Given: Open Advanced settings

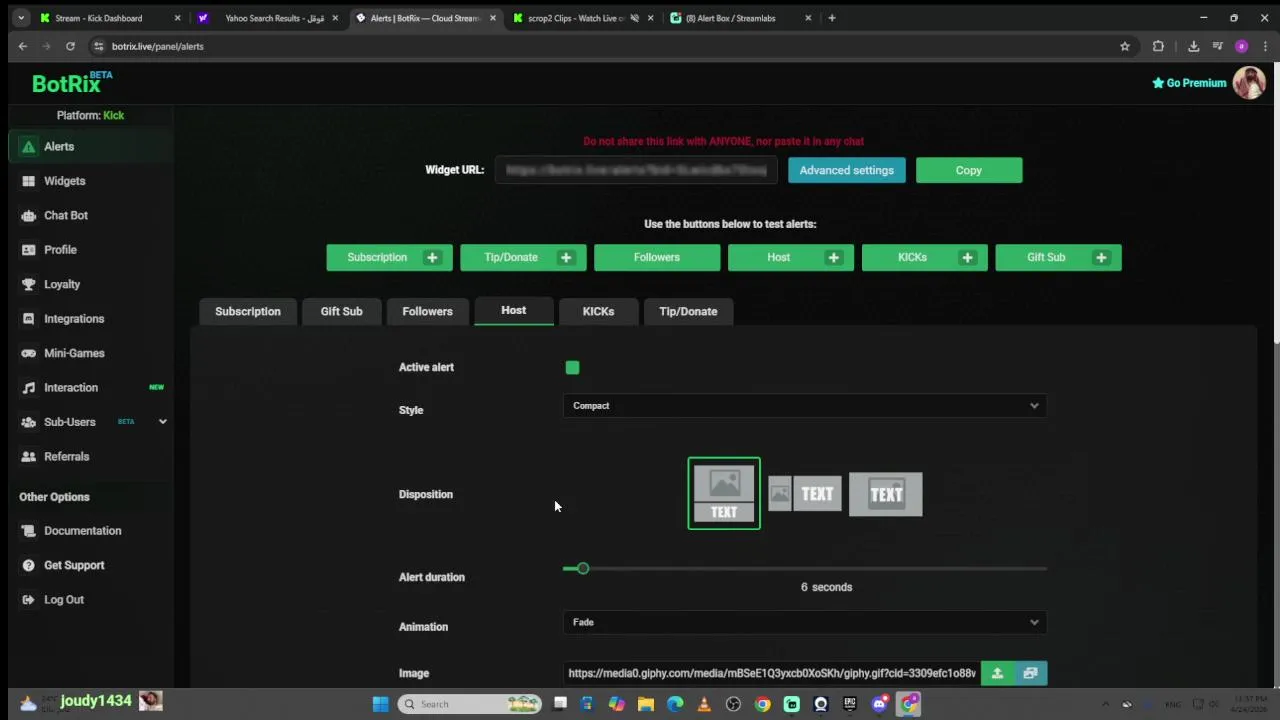Looking at the screenshot, I should pos(847,170).
